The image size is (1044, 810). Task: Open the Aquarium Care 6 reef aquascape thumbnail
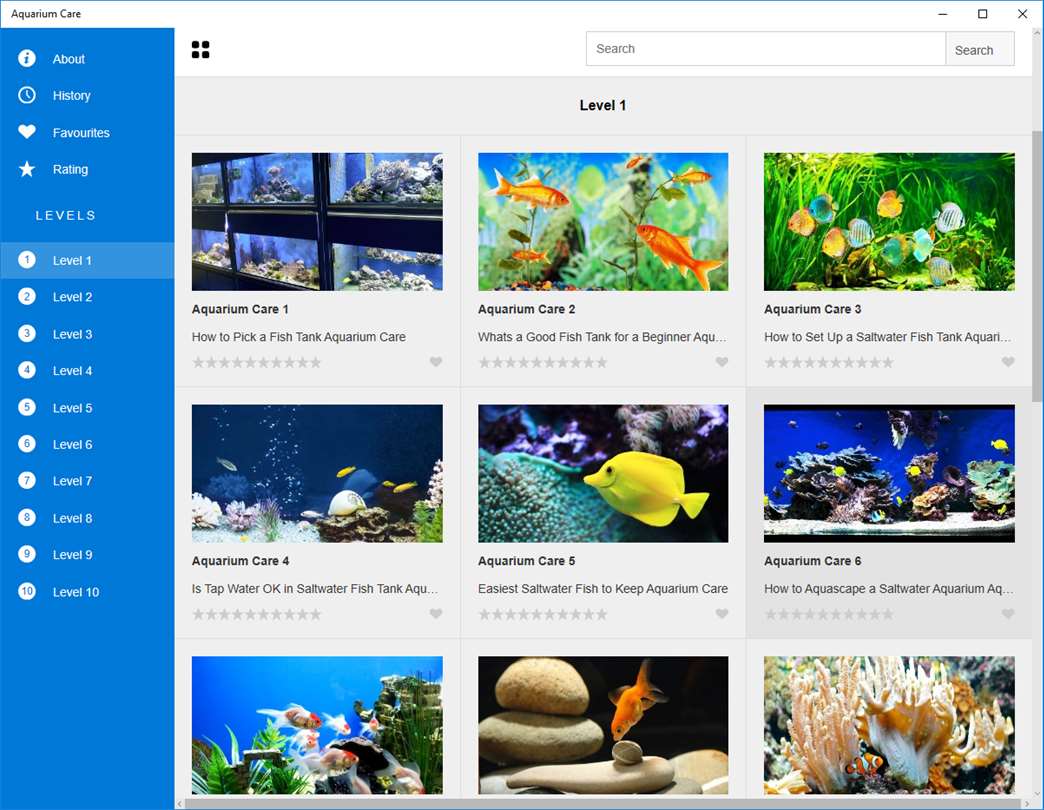[890, 473]
